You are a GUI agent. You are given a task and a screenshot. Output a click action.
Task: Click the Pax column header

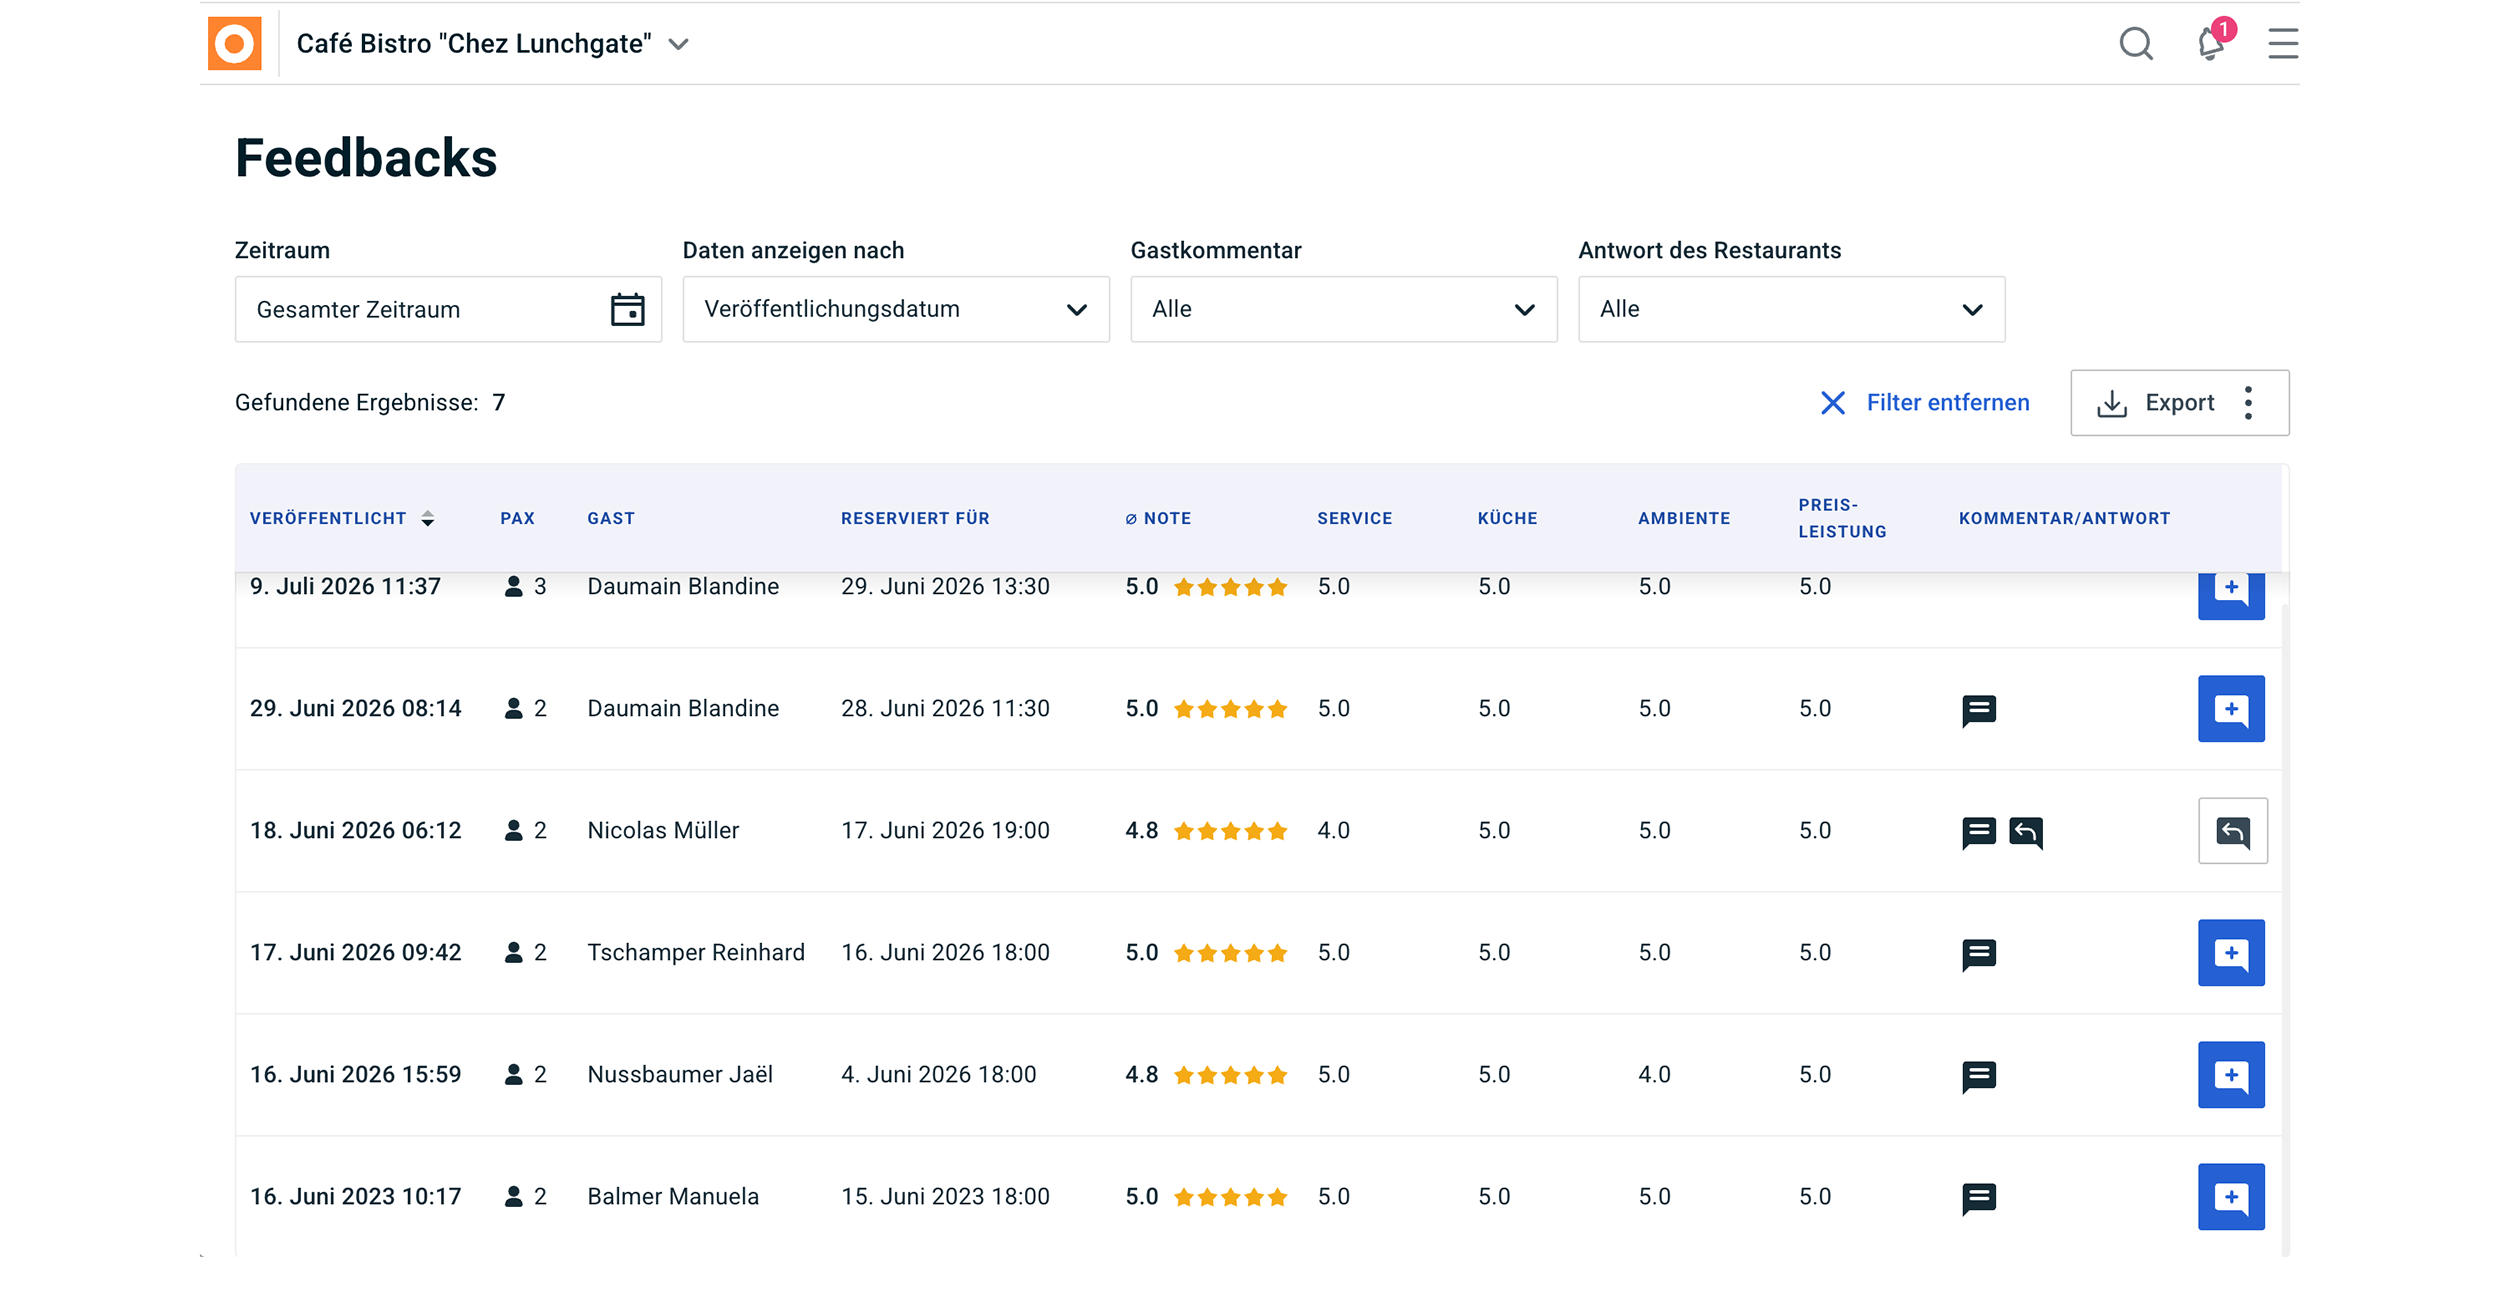[517, 518]
